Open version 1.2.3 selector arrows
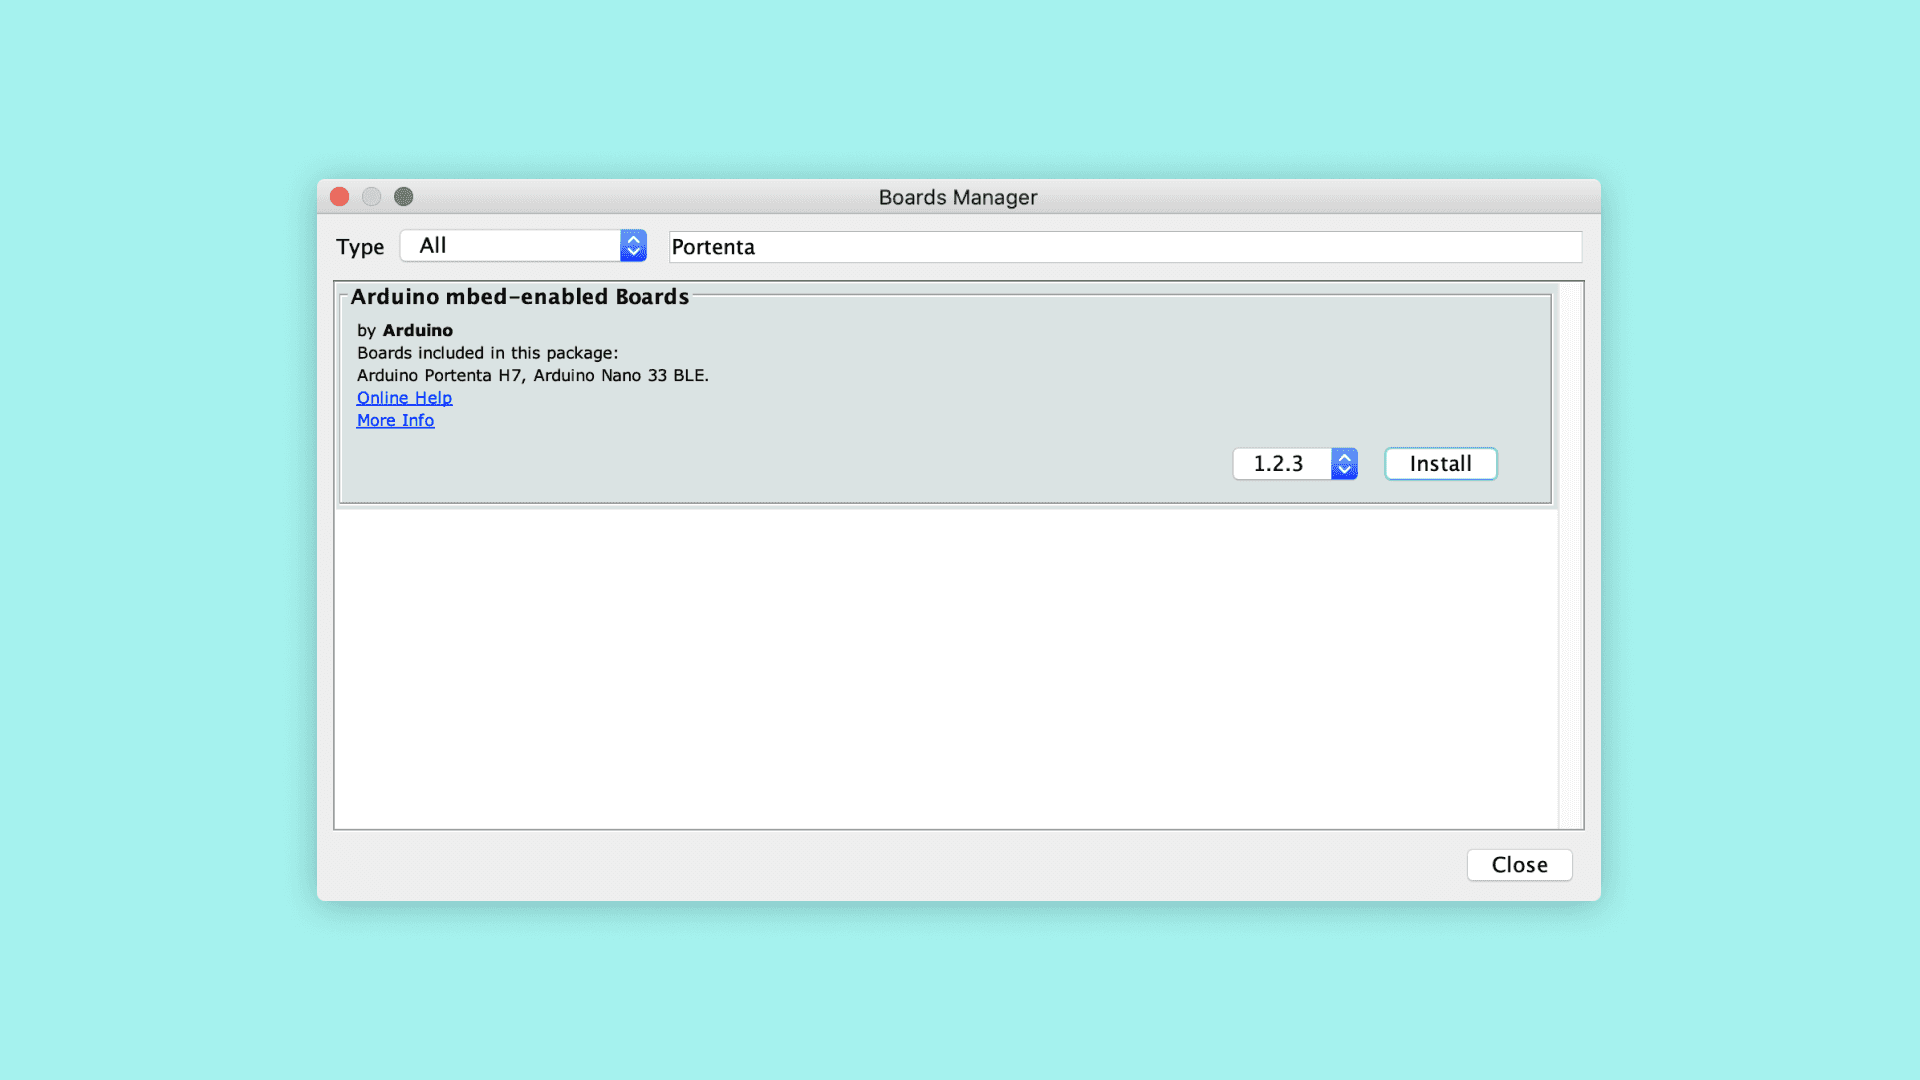Screen dimensions: 1920x1080 click(1344, 464)
